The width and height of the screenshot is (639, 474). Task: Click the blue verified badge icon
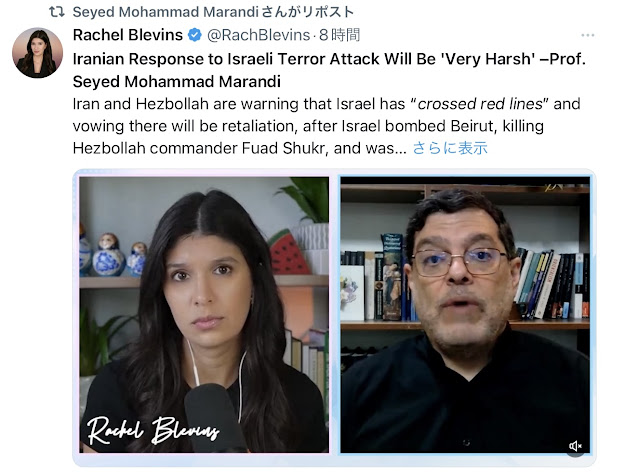click(x=195, y=35)
